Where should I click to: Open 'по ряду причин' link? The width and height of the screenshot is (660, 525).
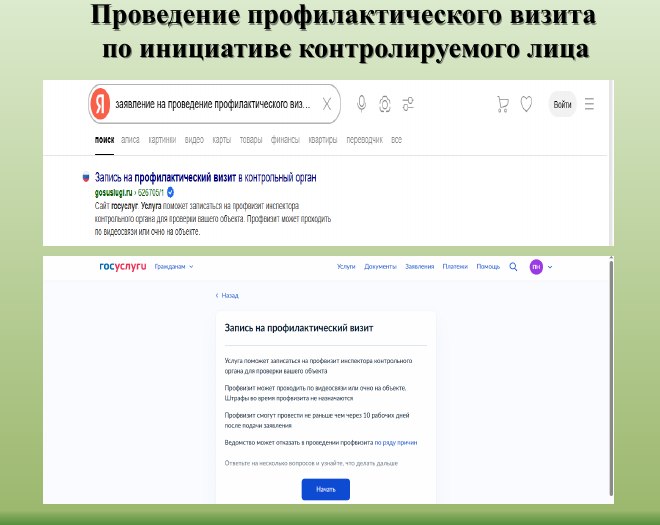(x=396, y=441)
